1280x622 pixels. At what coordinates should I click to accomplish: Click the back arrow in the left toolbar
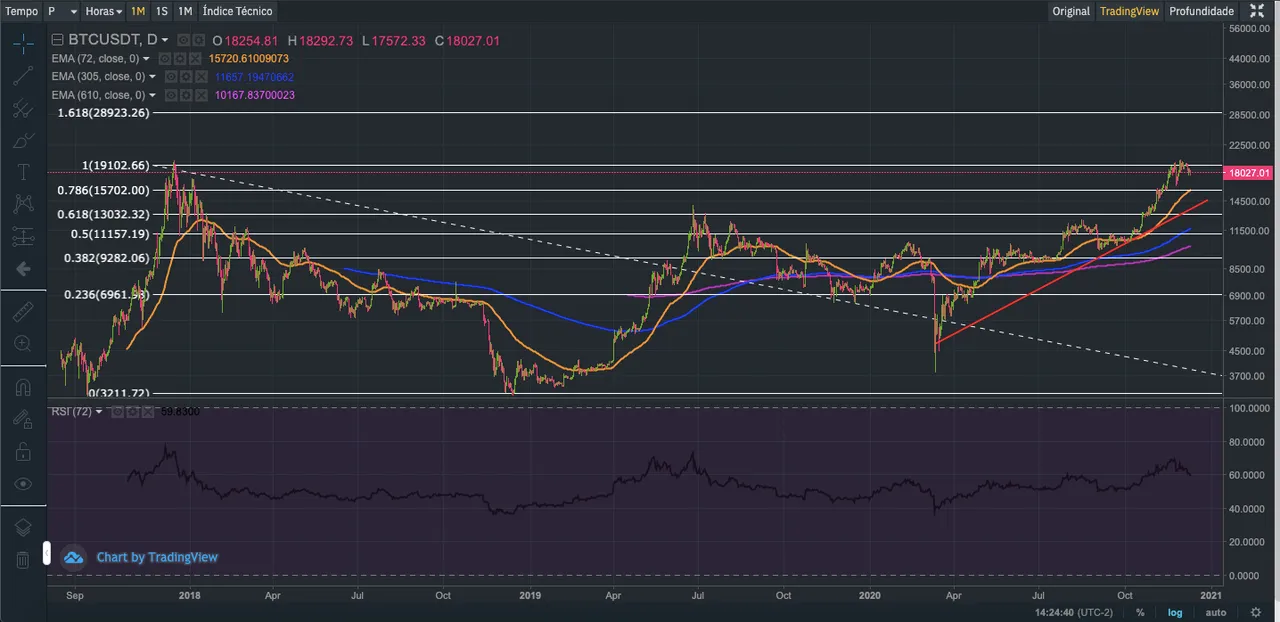[x=22, y=268]
